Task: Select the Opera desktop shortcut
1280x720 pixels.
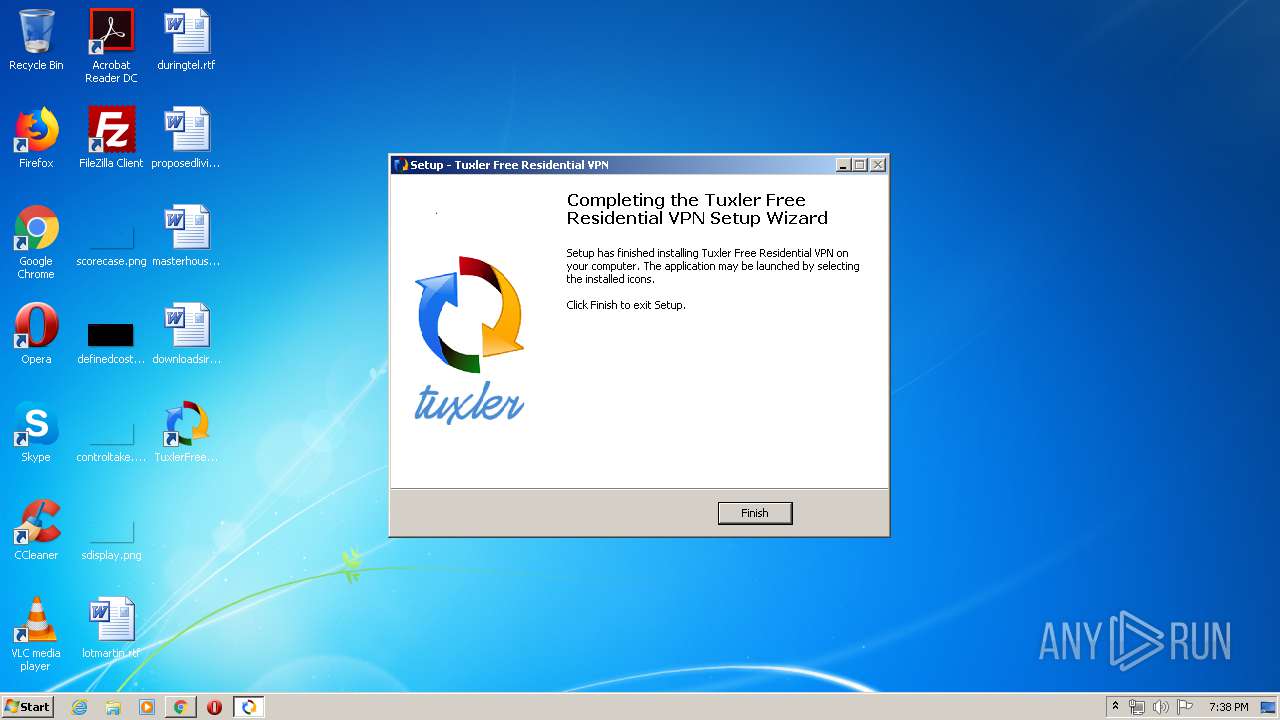Action: coord(36,334)
